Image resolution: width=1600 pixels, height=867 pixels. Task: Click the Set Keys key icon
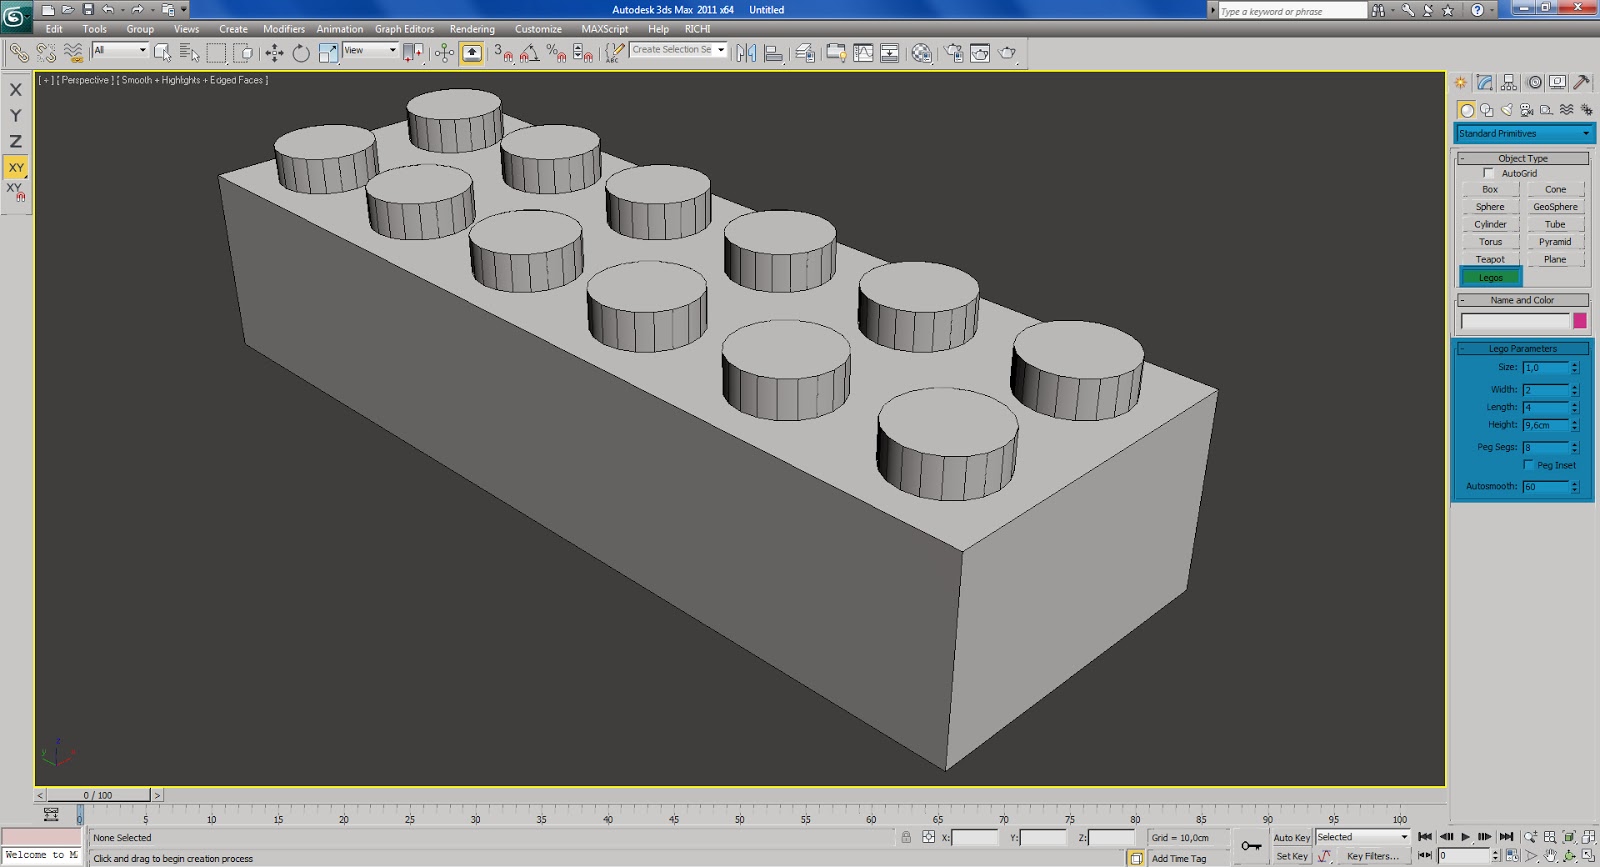[x=1251, y=846]
